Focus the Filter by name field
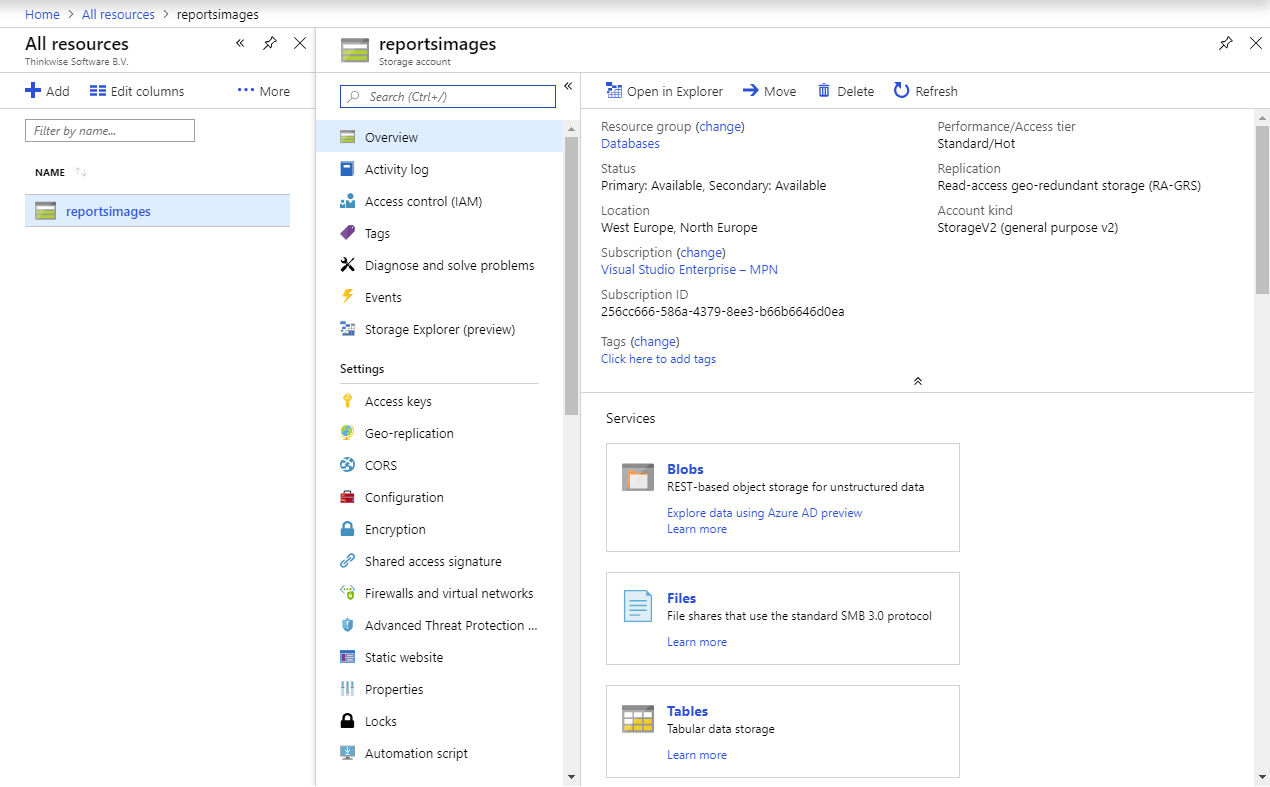This screenshot has width=1270, height=787. click(x=110, y=131)
